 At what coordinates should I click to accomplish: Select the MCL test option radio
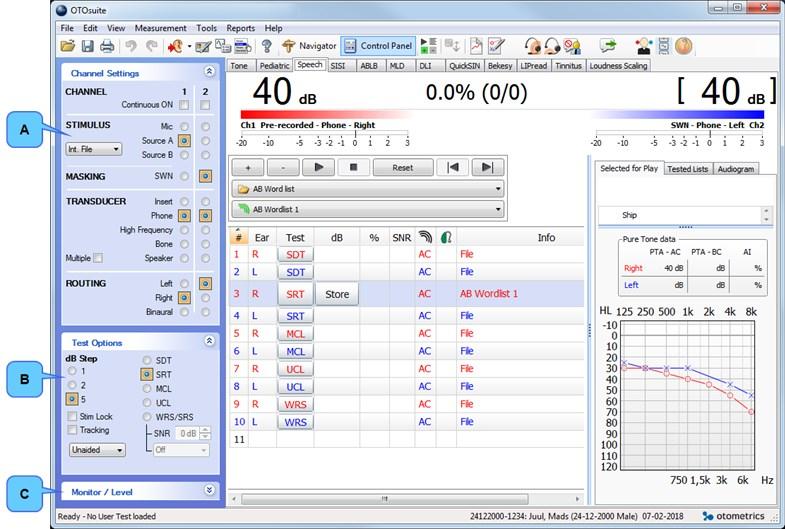[x=147, y=388]
